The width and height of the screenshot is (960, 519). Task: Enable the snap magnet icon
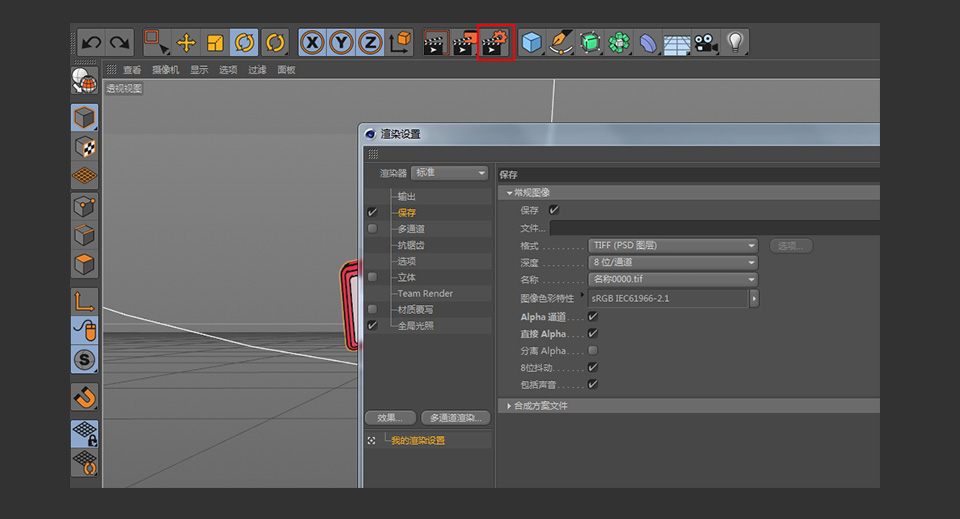point(84,398)
